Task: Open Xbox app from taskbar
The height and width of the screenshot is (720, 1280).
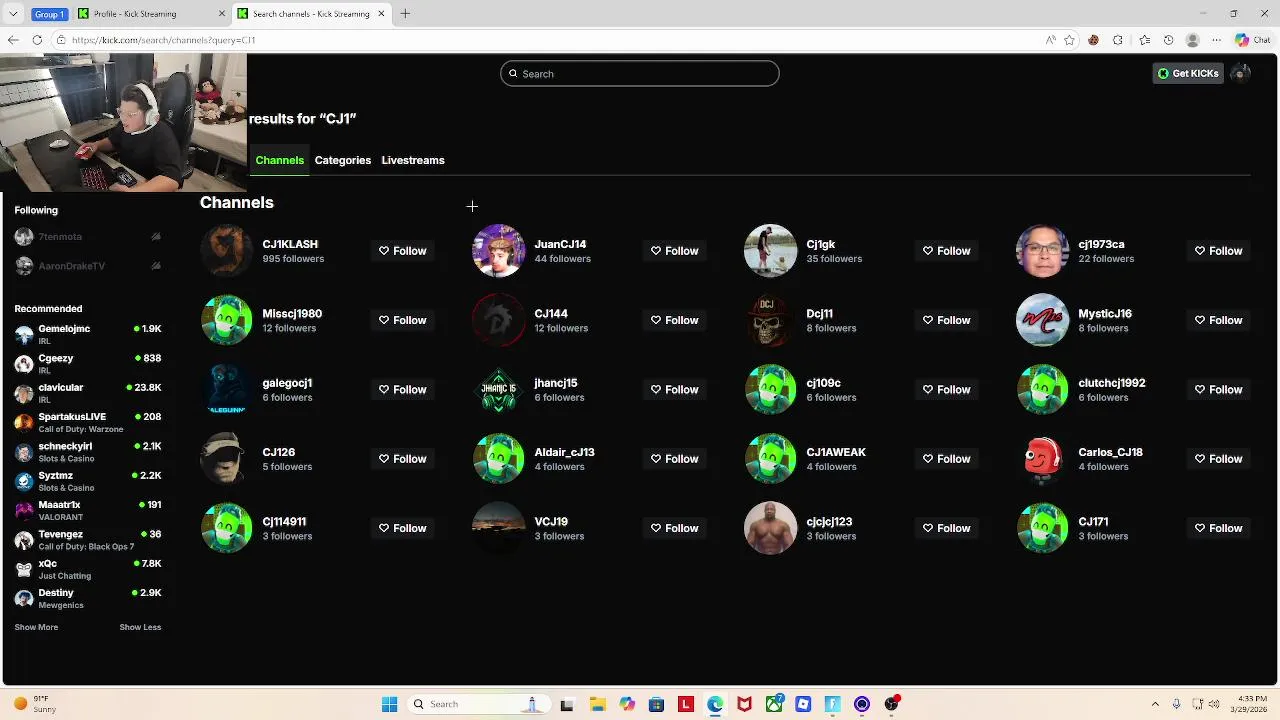Action: [774, 704]
